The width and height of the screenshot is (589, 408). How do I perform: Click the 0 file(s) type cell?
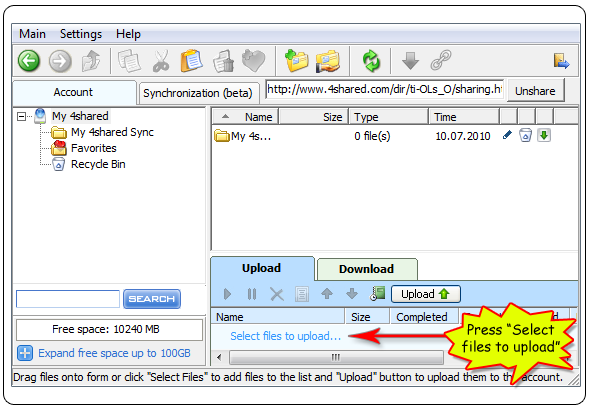tap(372, 136)
